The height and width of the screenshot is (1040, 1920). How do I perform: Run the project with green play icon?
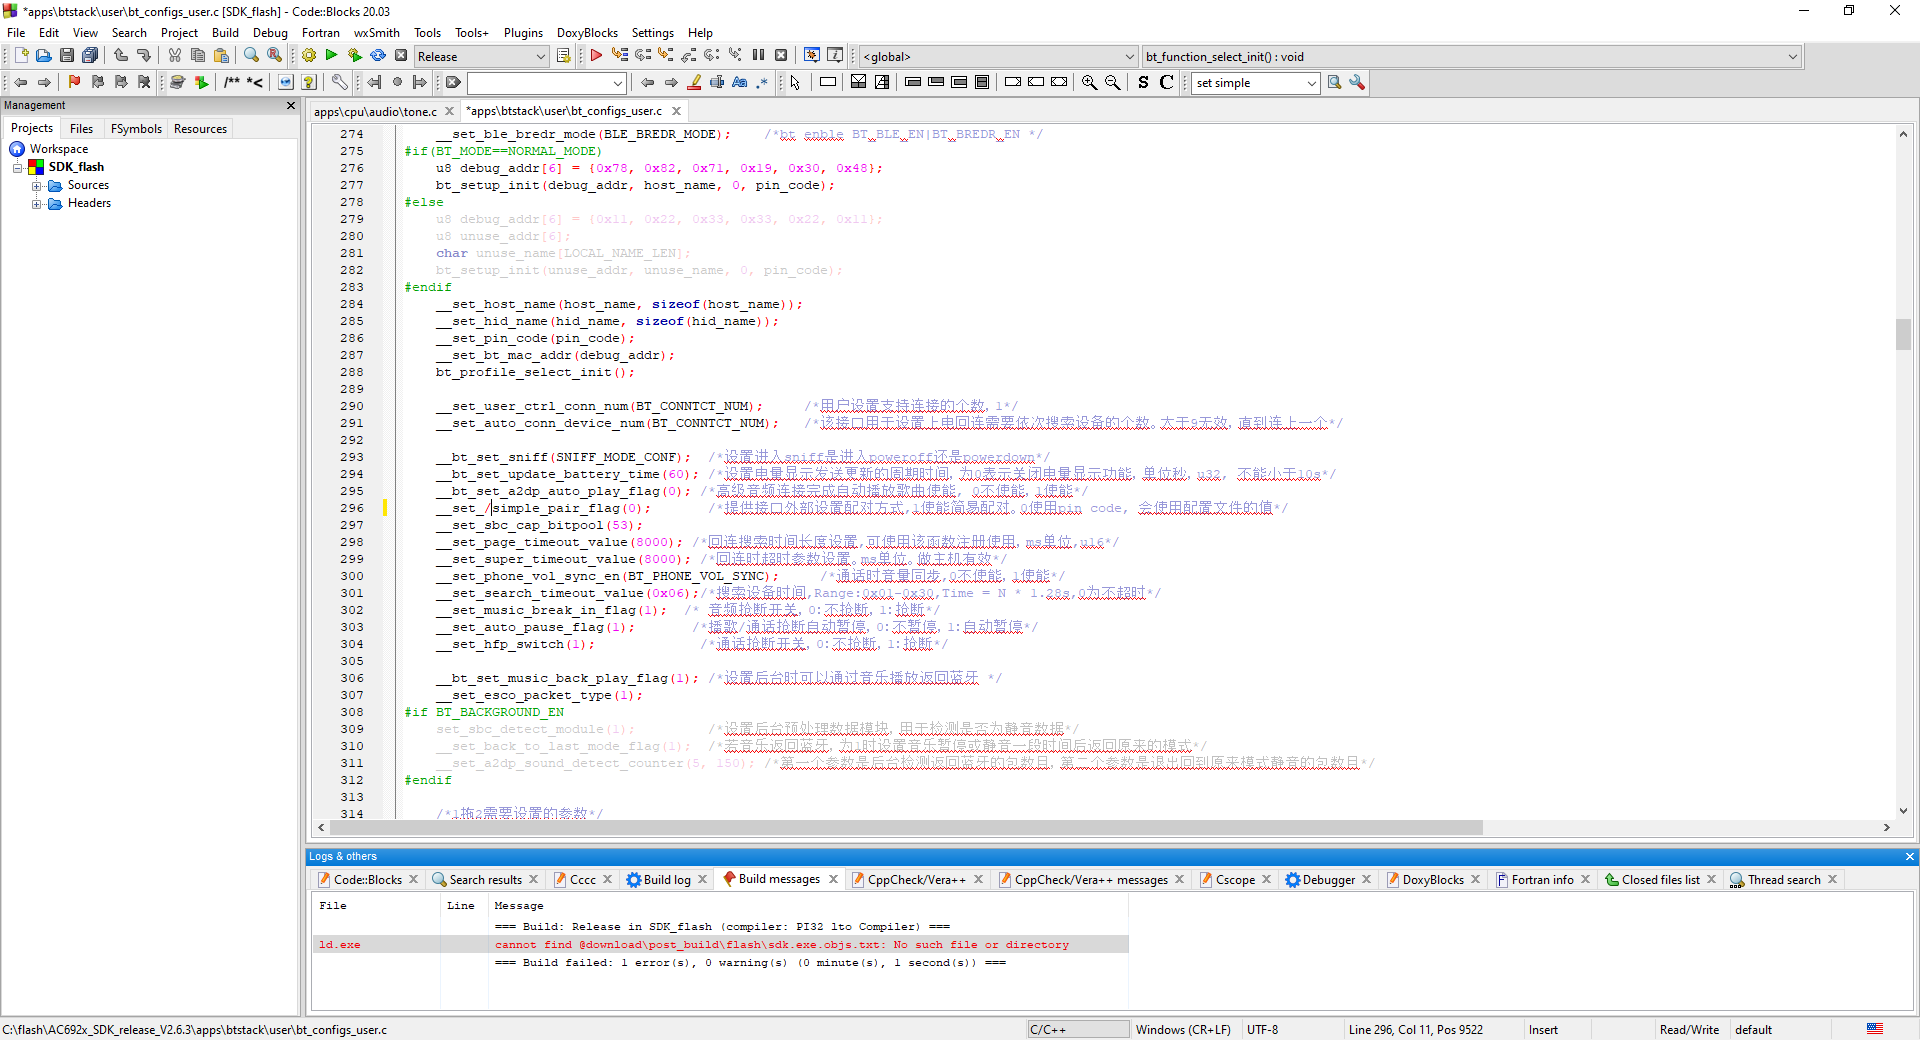[331, 56]
